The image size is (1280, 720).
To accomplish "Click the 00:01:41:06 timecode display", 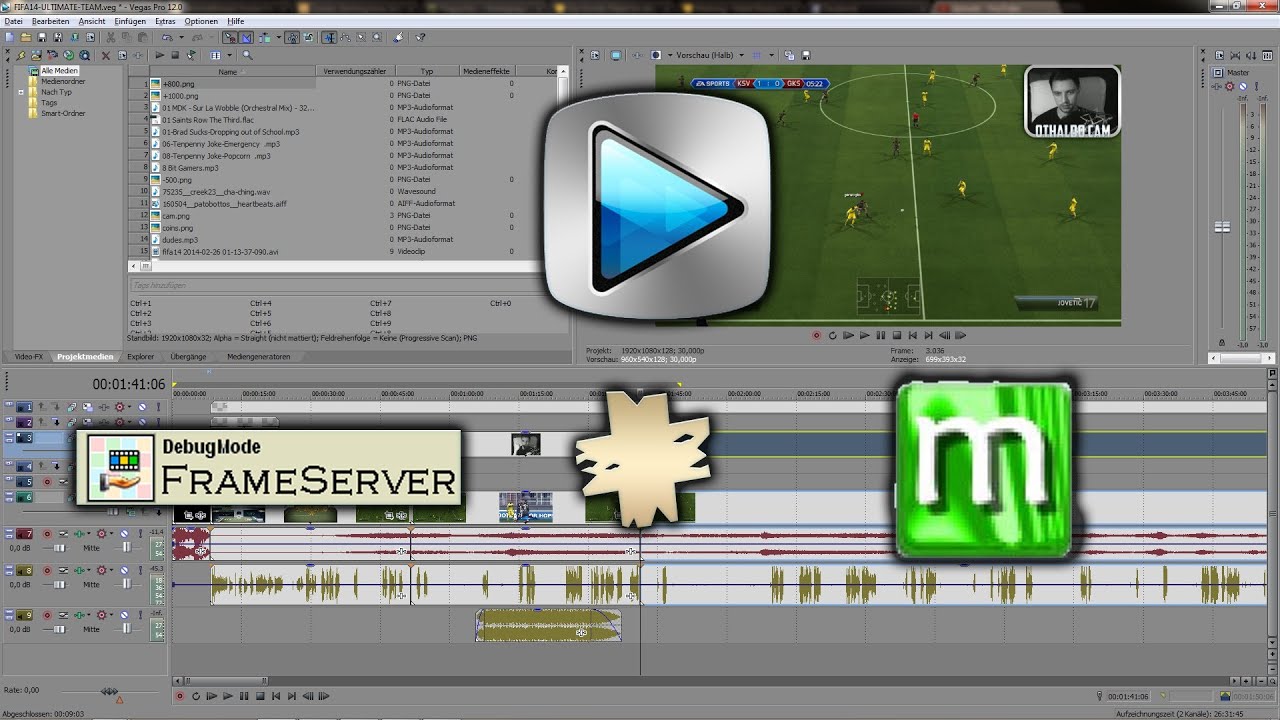I will click(129, 384).
